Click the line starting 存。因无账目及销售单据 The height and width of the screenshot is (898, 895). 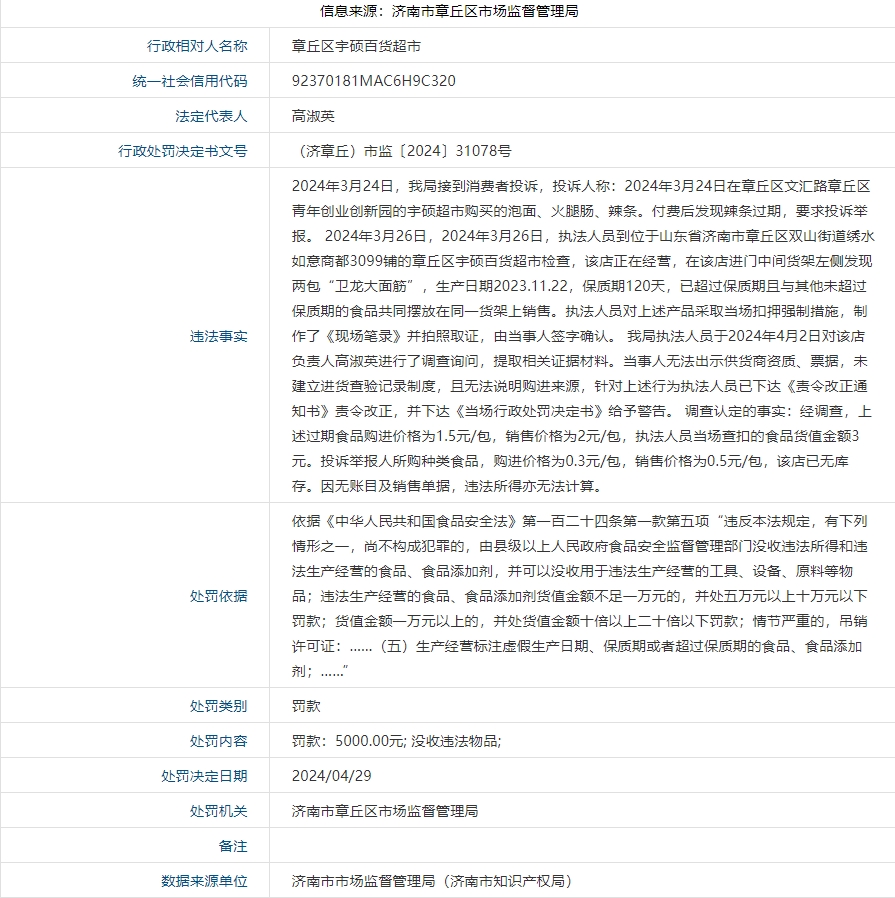coord(448,486)
